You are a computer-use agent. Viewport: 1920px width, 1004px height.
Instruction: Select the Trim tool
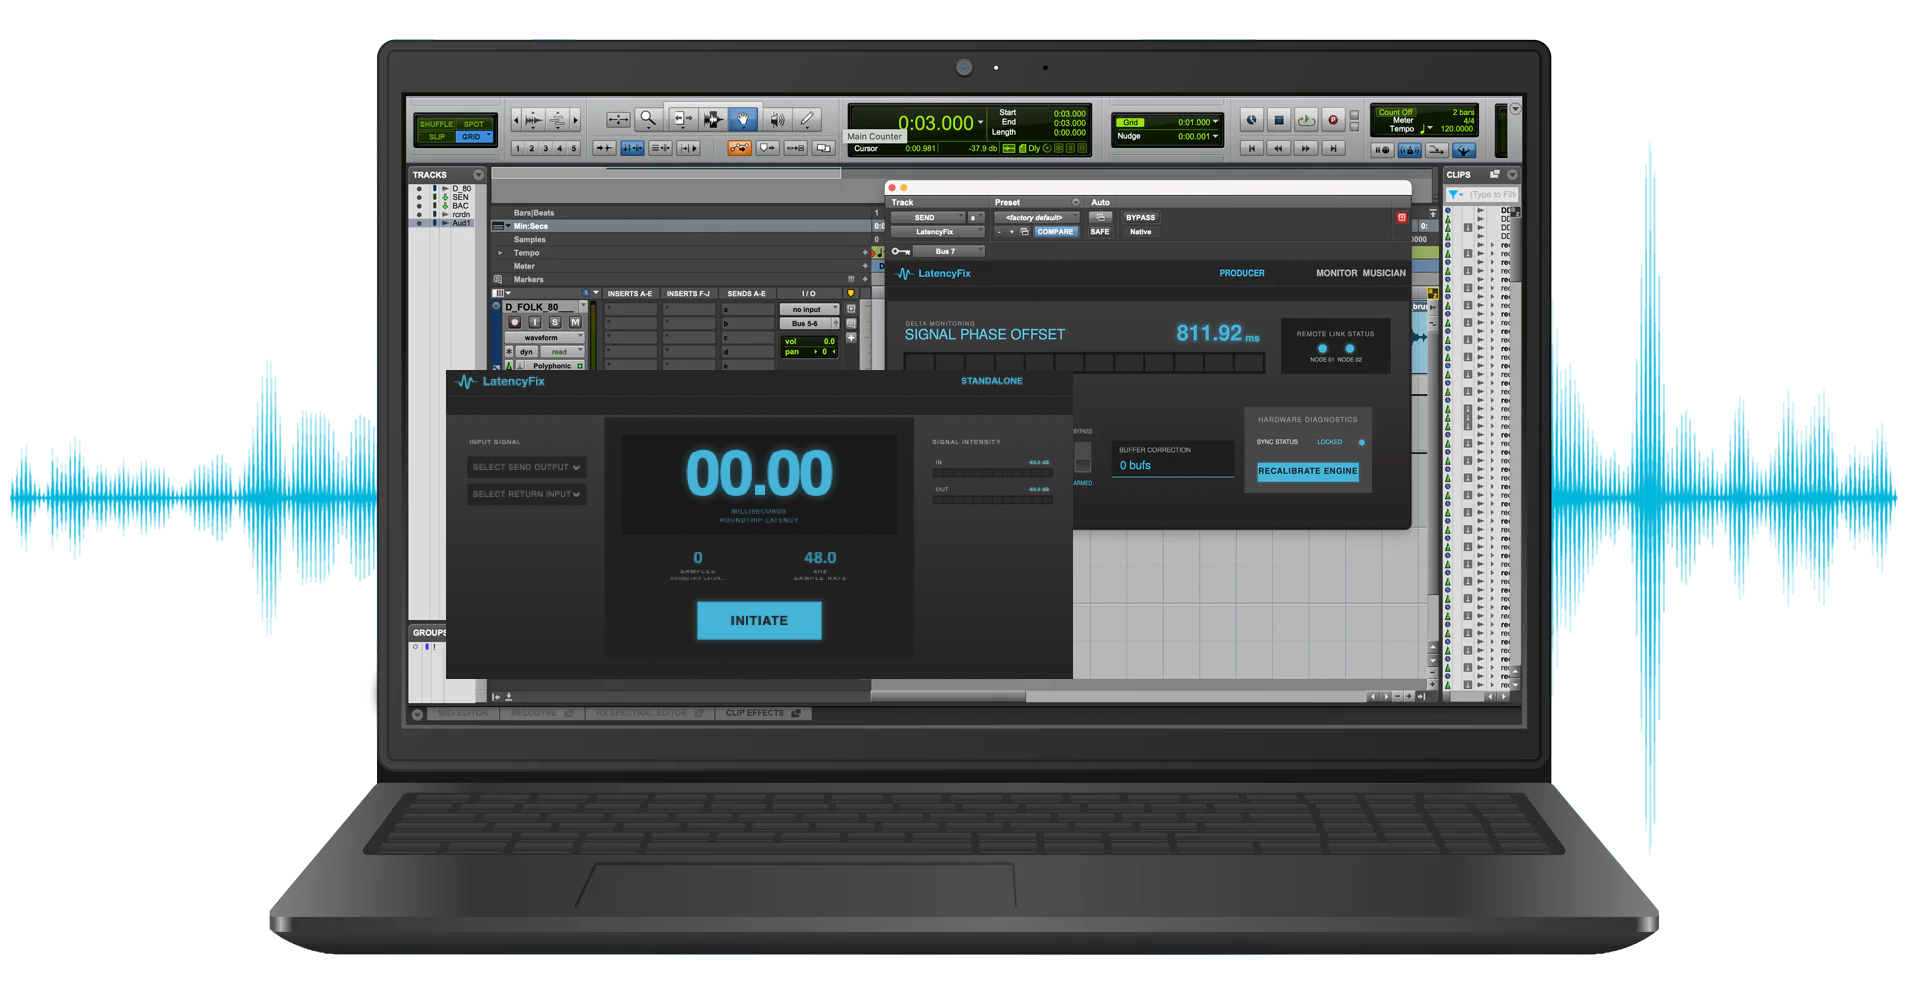pyautogui.click(x=684, y=120)
